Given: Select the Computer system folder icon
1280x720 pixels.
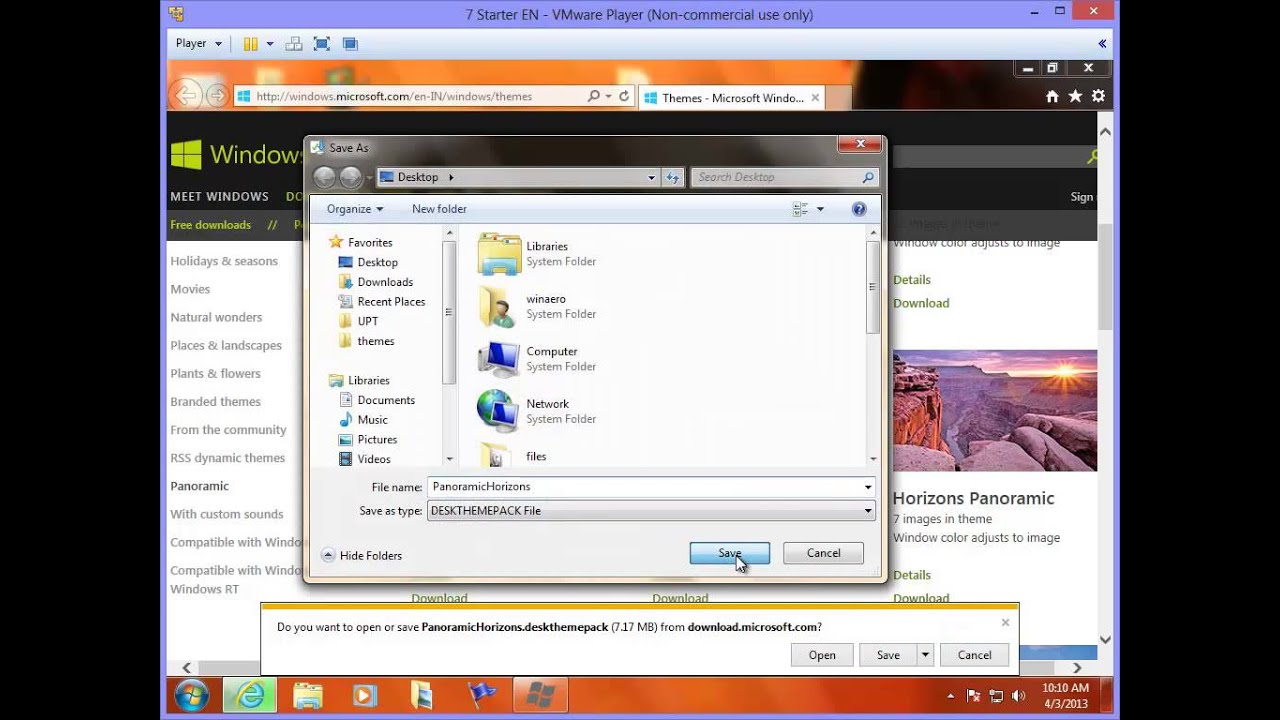Looking at the screenshot, I should pyautogui.click(x=499, y=358).
